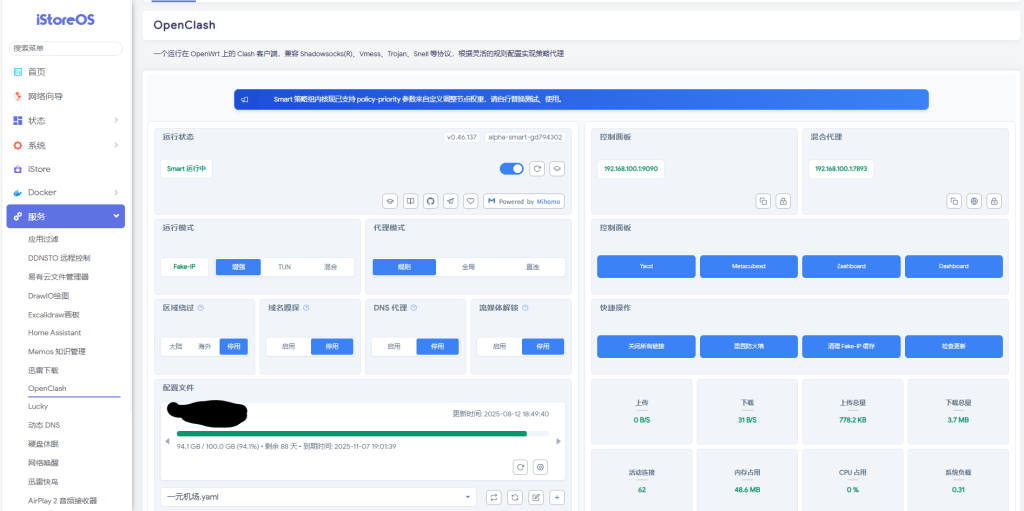Click the 搜索菜单 search field
The height and width of the screenshot is (511, 1024).
[x=65, y=48]
